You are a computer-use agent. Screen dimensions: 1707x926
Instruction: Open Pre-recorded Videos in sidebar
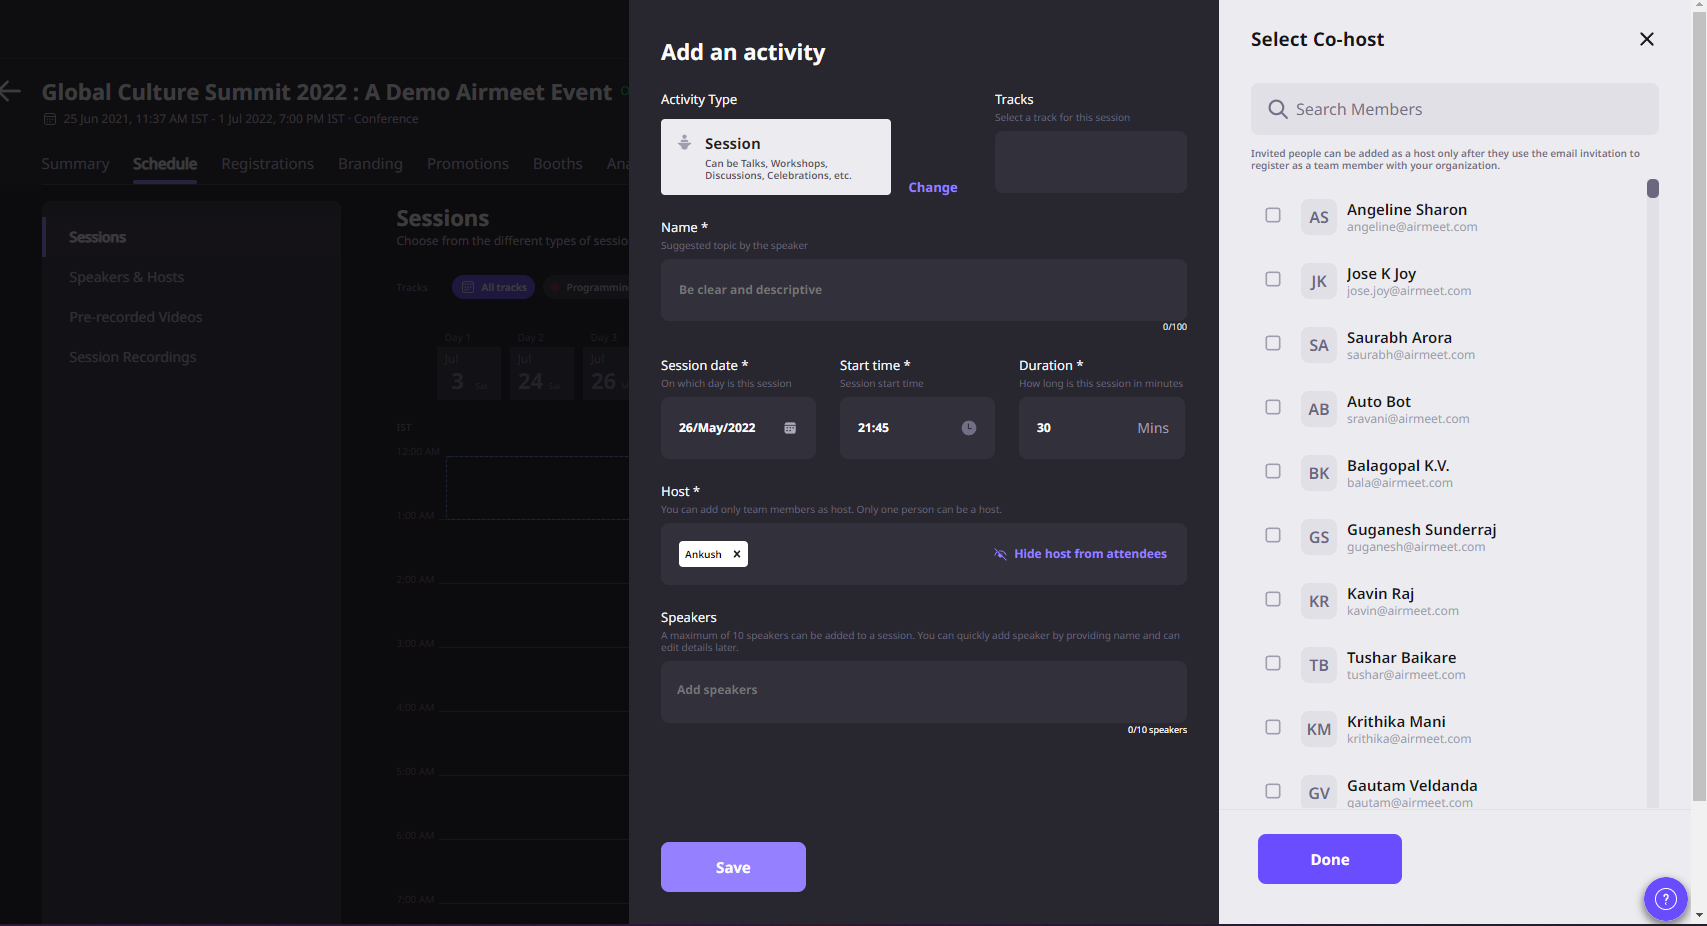click(x=135, y=317)
